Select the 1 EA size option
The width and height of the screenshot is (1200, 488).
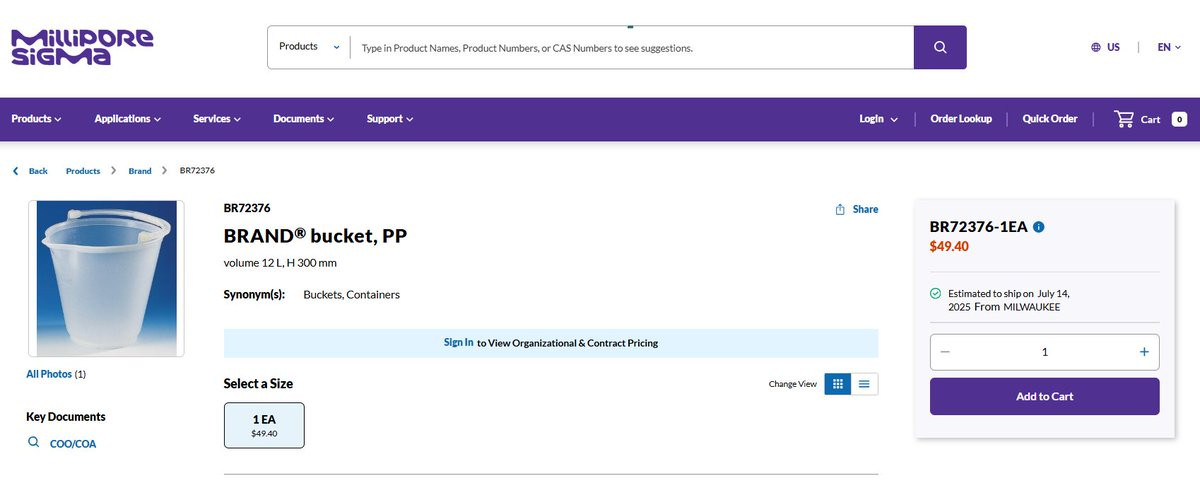264,425
